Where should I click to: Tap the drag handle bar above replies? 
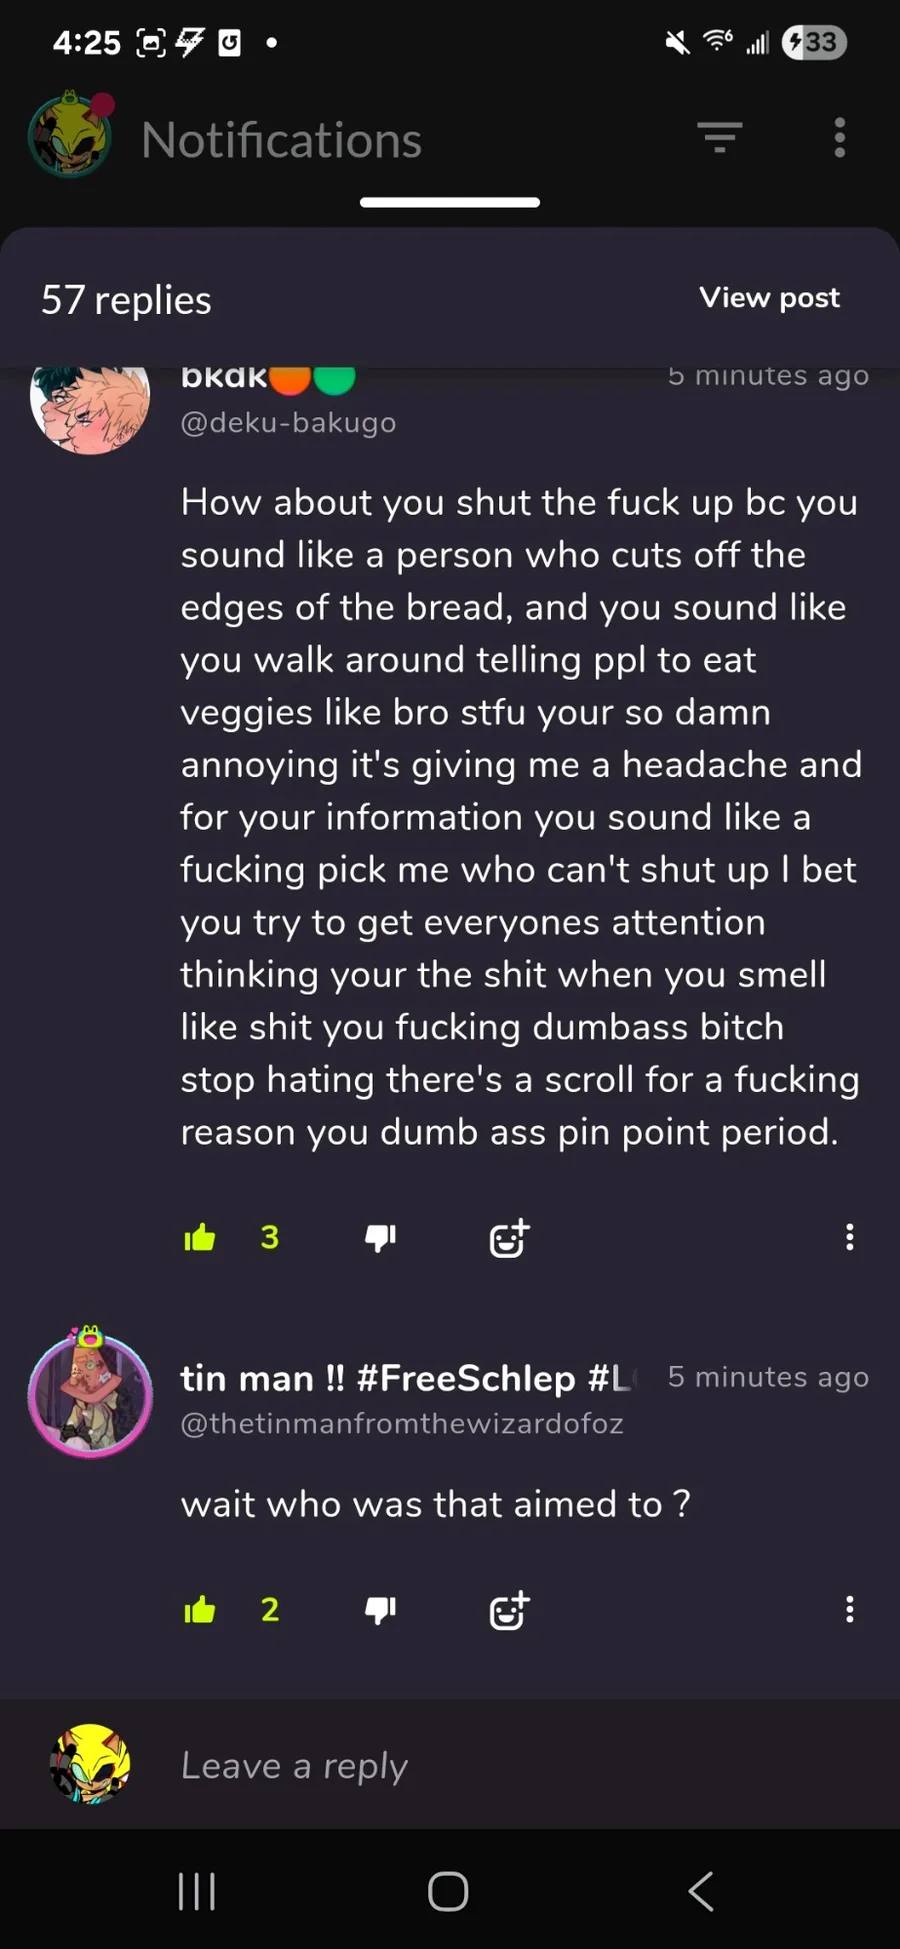(450, 202)
